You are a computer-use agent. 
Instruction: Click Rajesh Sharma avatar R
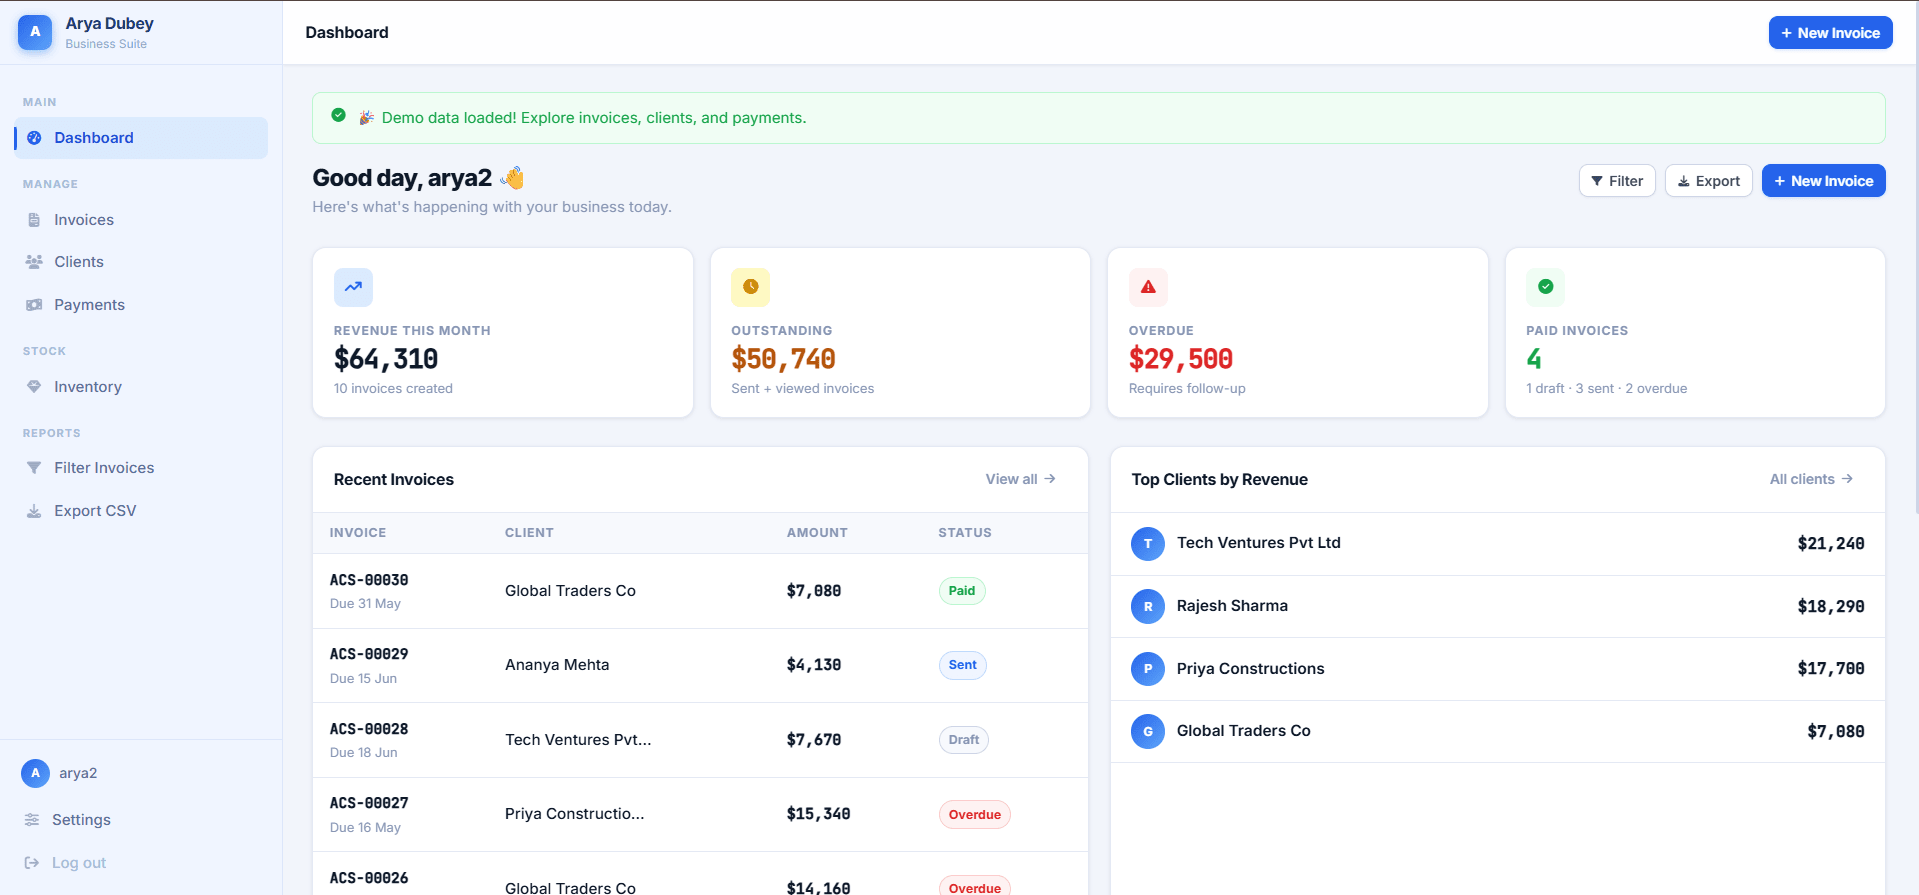[x=1148, y=606]
